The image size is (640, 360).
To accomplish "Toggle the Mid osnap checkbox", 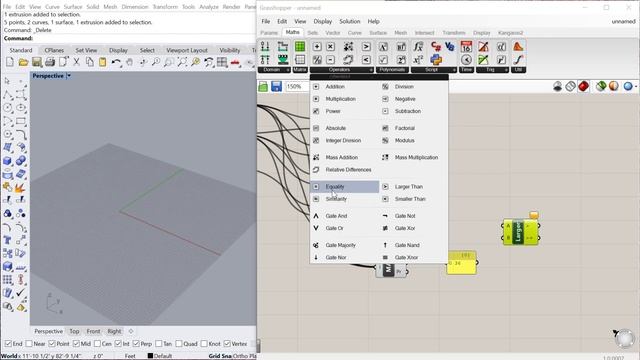I will click(76, 344).
